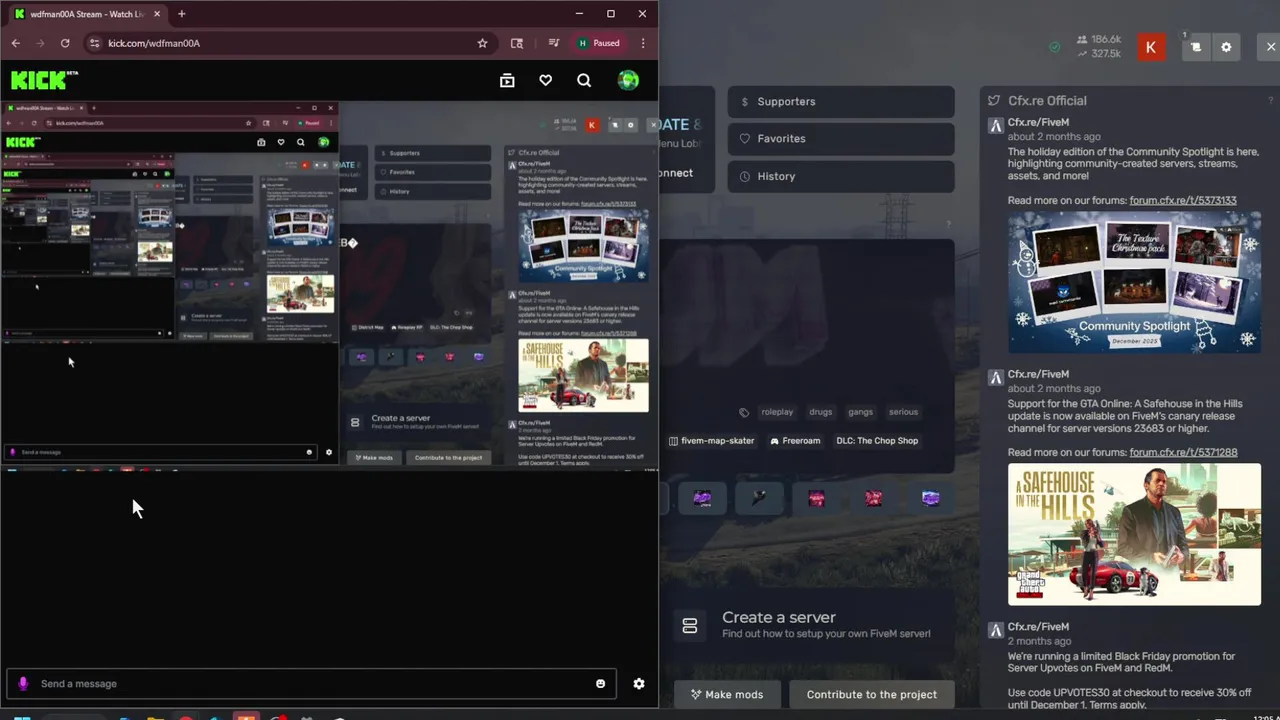Select the drugs tag
Image resolution: width=1280 pixels, height=720 pixels.
(820, 412)
